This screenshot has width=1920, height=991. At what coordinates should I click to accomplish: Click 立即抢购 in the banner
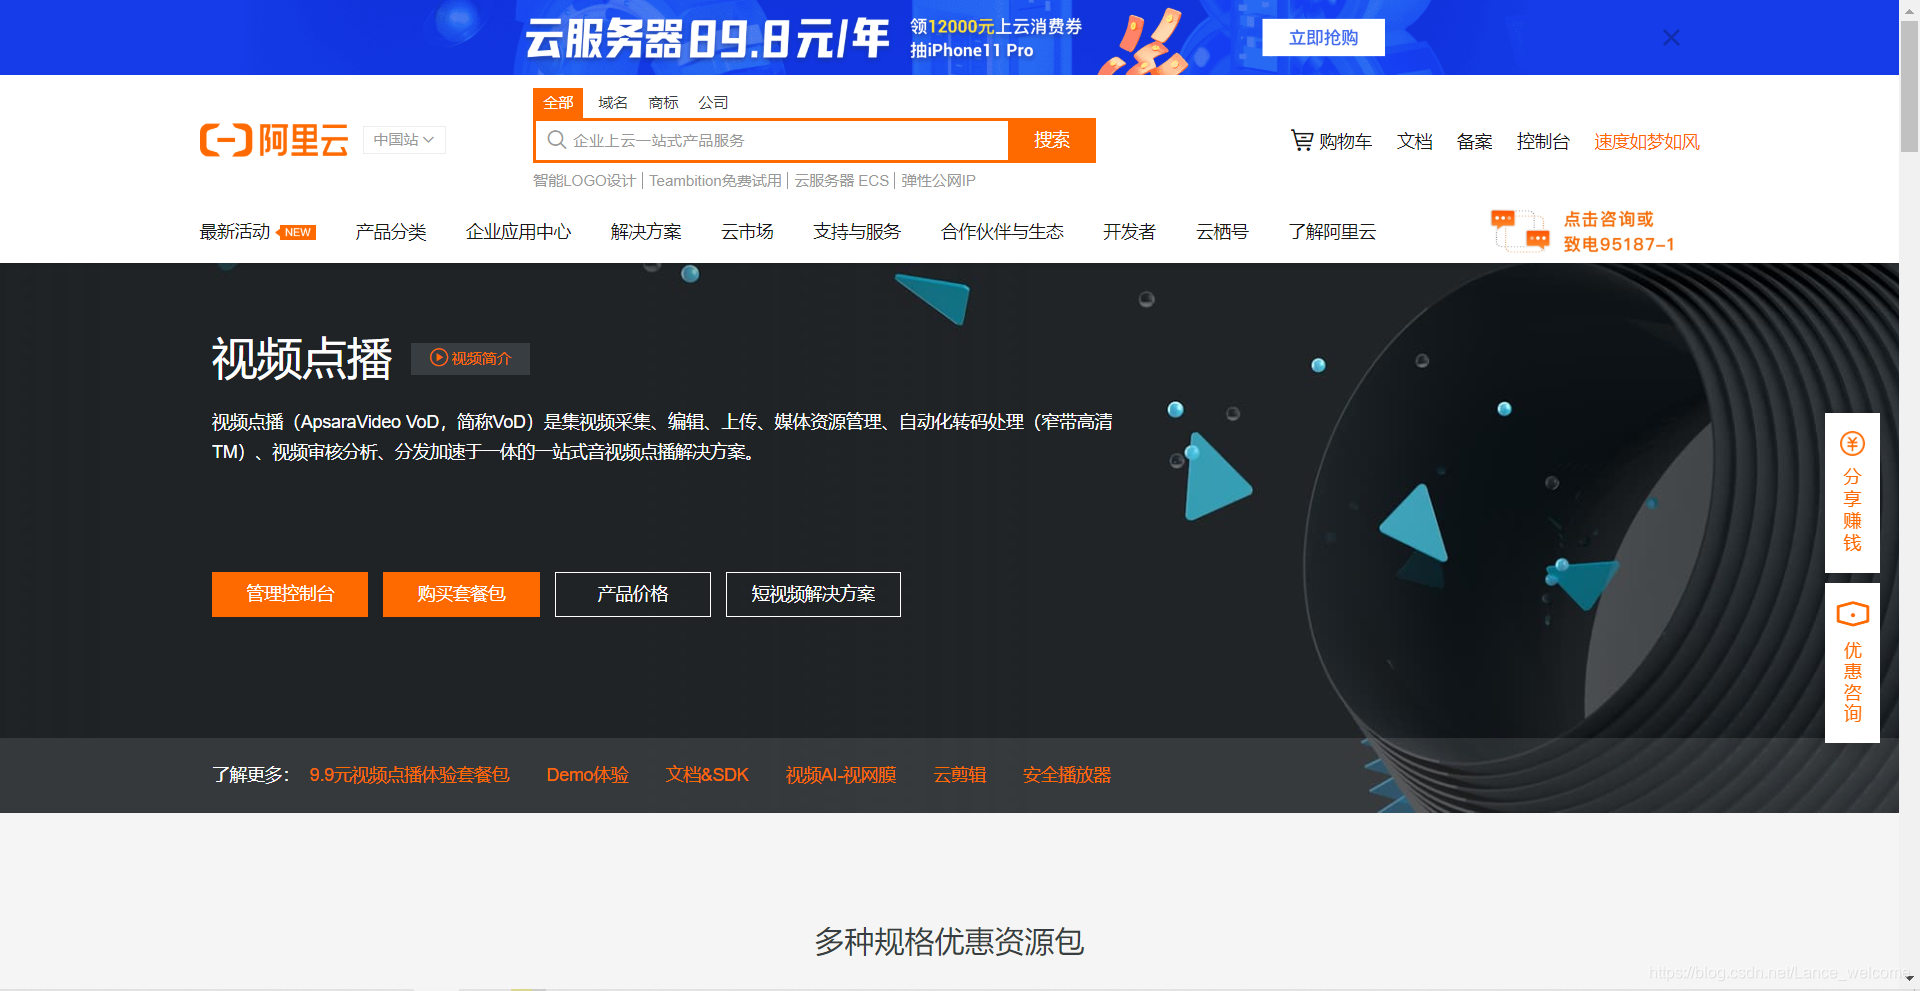pyautogui.click(x=1323, y=38)
